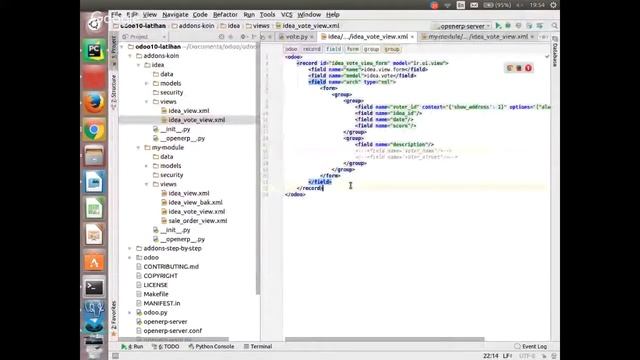The image size is (640, 360).
Task: Click the scroll-from-source target icon in Project panel
Action: point(222,37)
